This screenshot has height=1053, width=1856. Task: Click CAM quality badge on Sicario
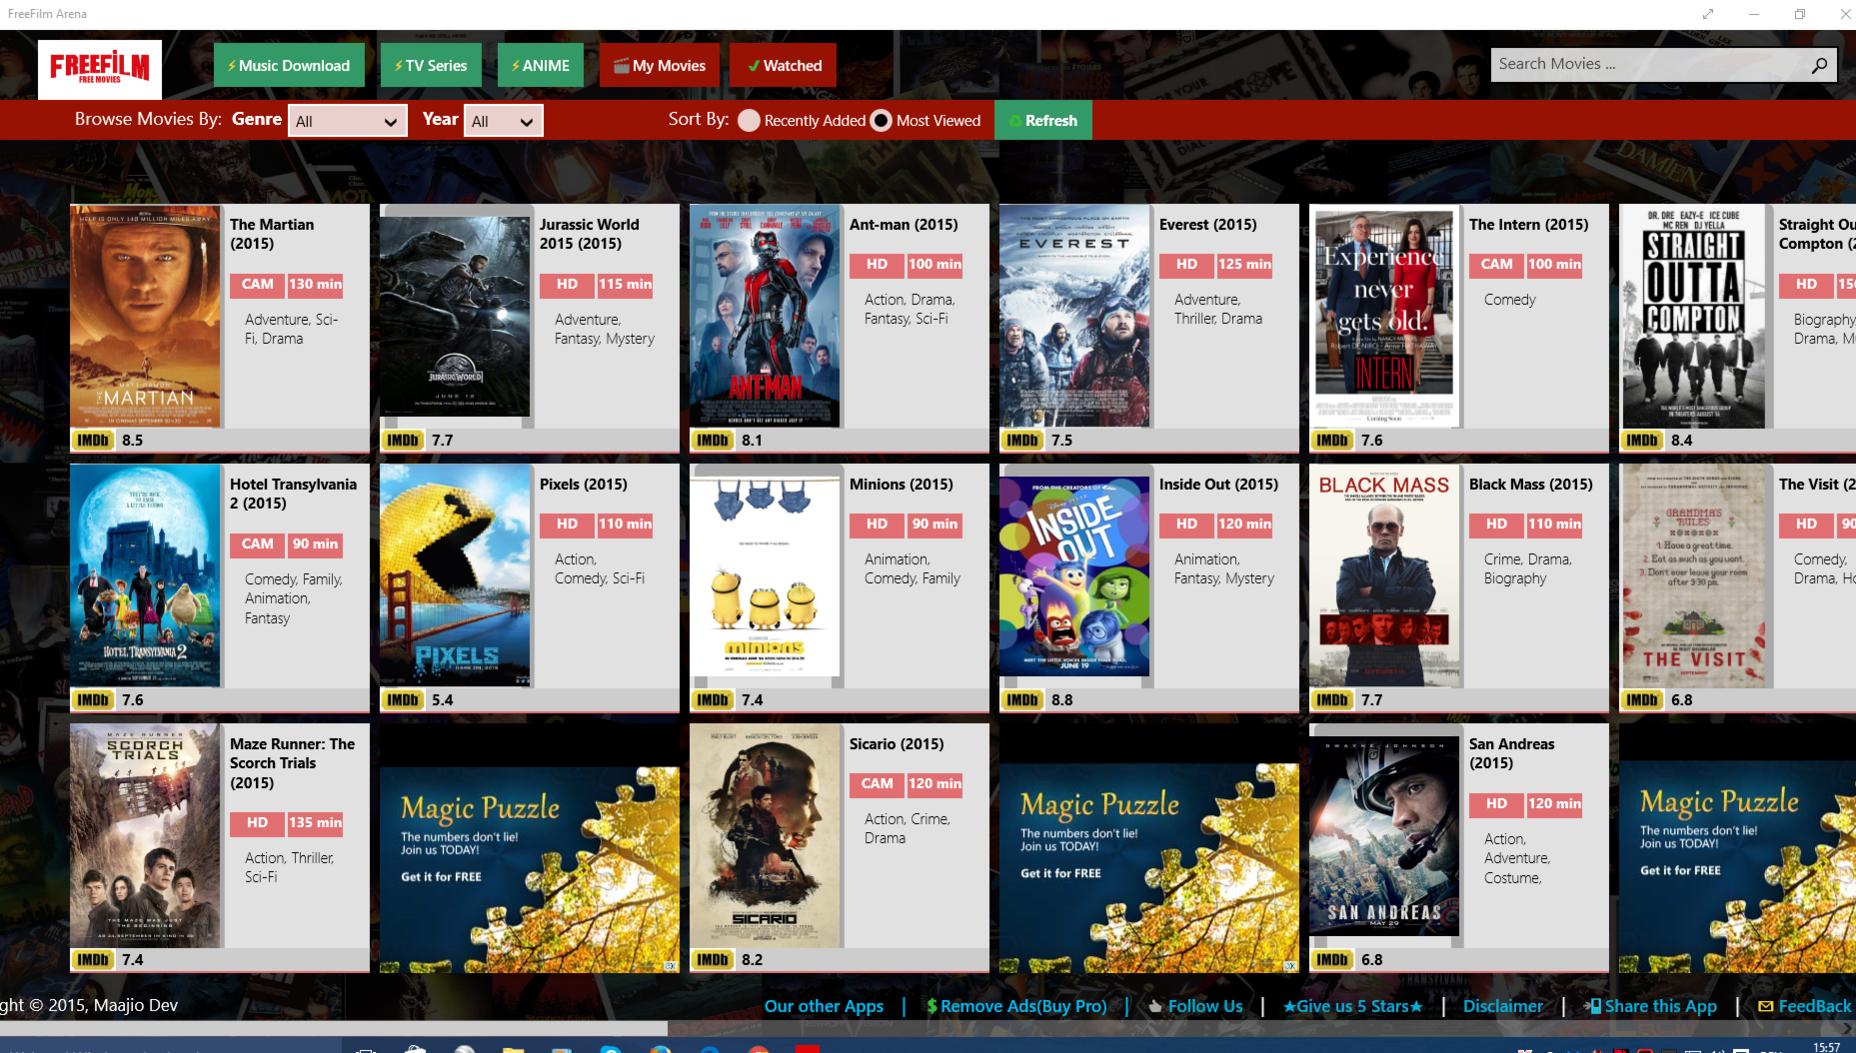click(x=877, y=785)
